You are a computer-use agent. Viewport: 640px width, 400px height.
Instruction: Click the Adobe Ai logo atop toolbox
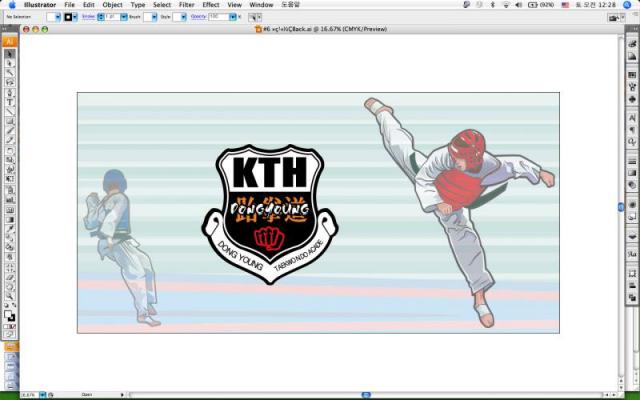coord(10,42)
